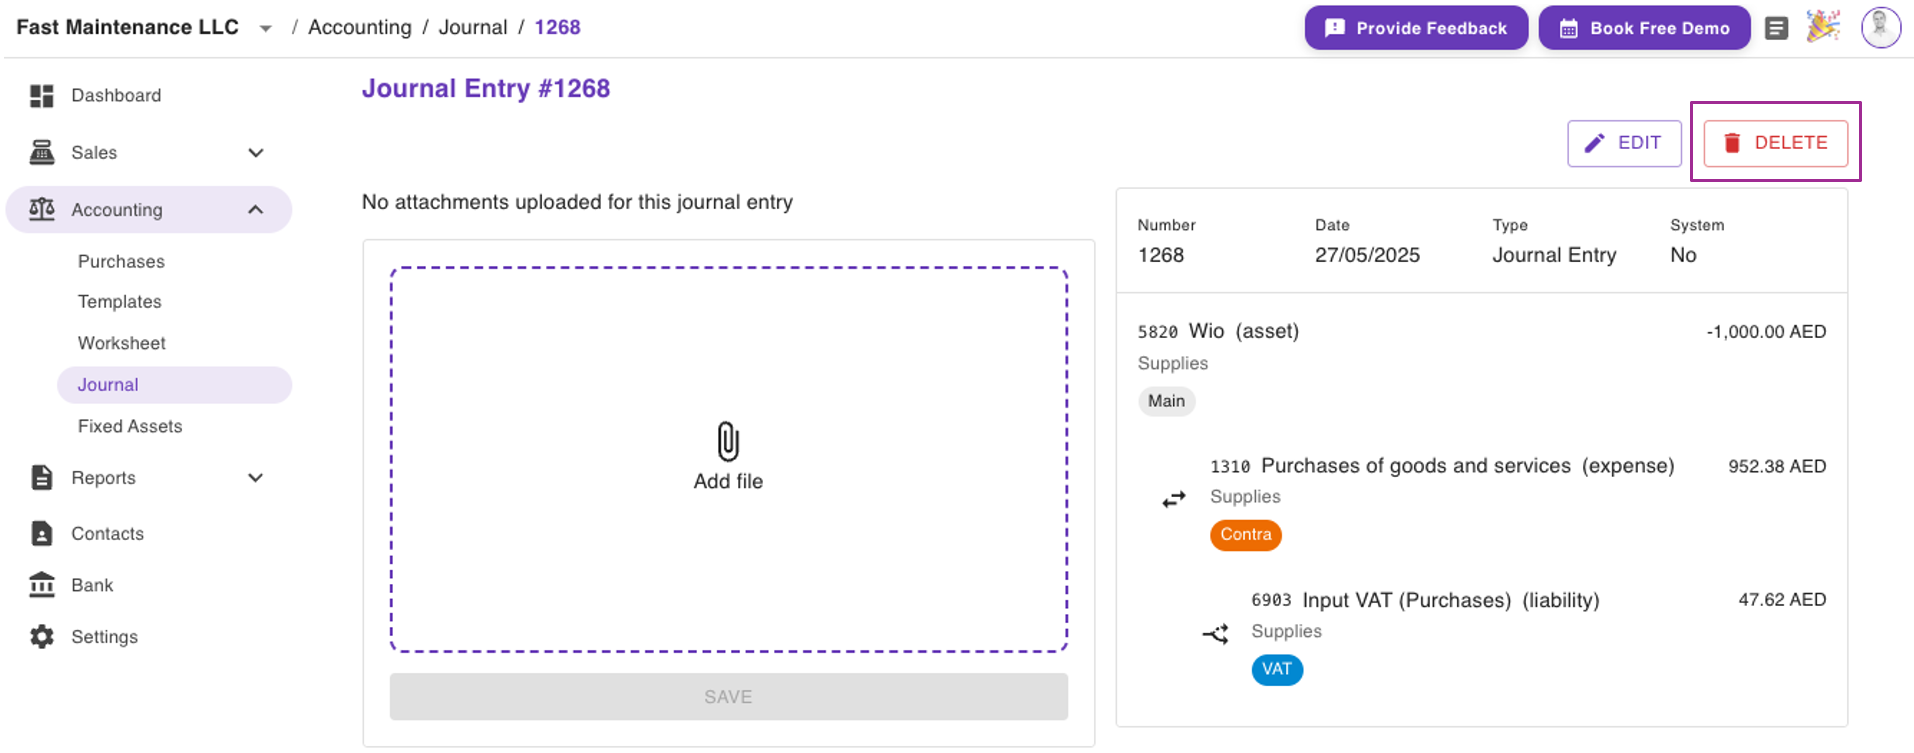Viewport: 1914px width, 753px height.
Task: Click the party popper celebration icon
Action: pyautogui.click(x=1823, y=27)
